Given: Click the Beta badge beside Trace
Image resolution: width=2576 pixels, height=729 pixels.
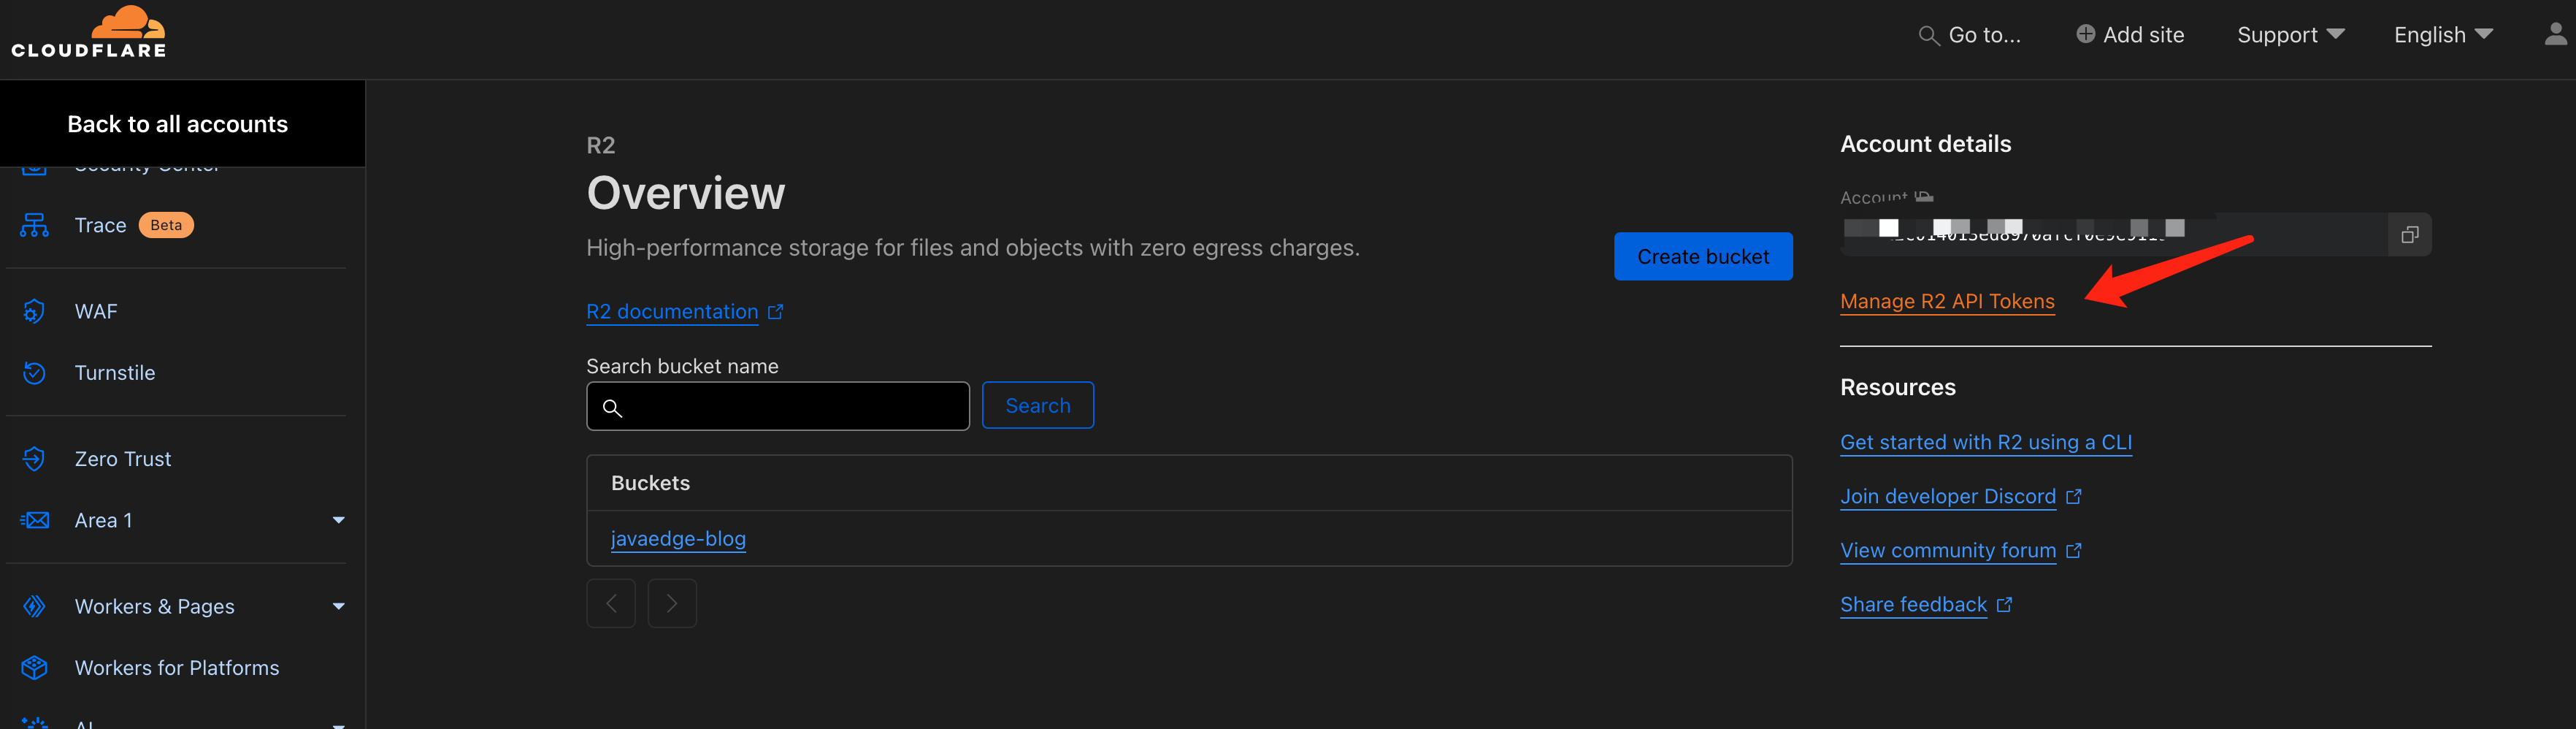Looking at the screenshot, I should pos(166,225).
